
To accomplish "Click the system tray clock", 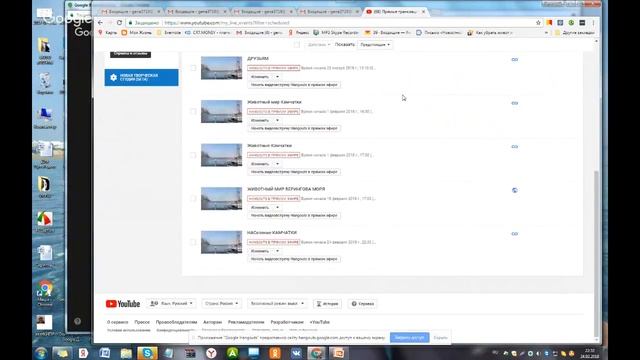I will (x=590, y=353).
